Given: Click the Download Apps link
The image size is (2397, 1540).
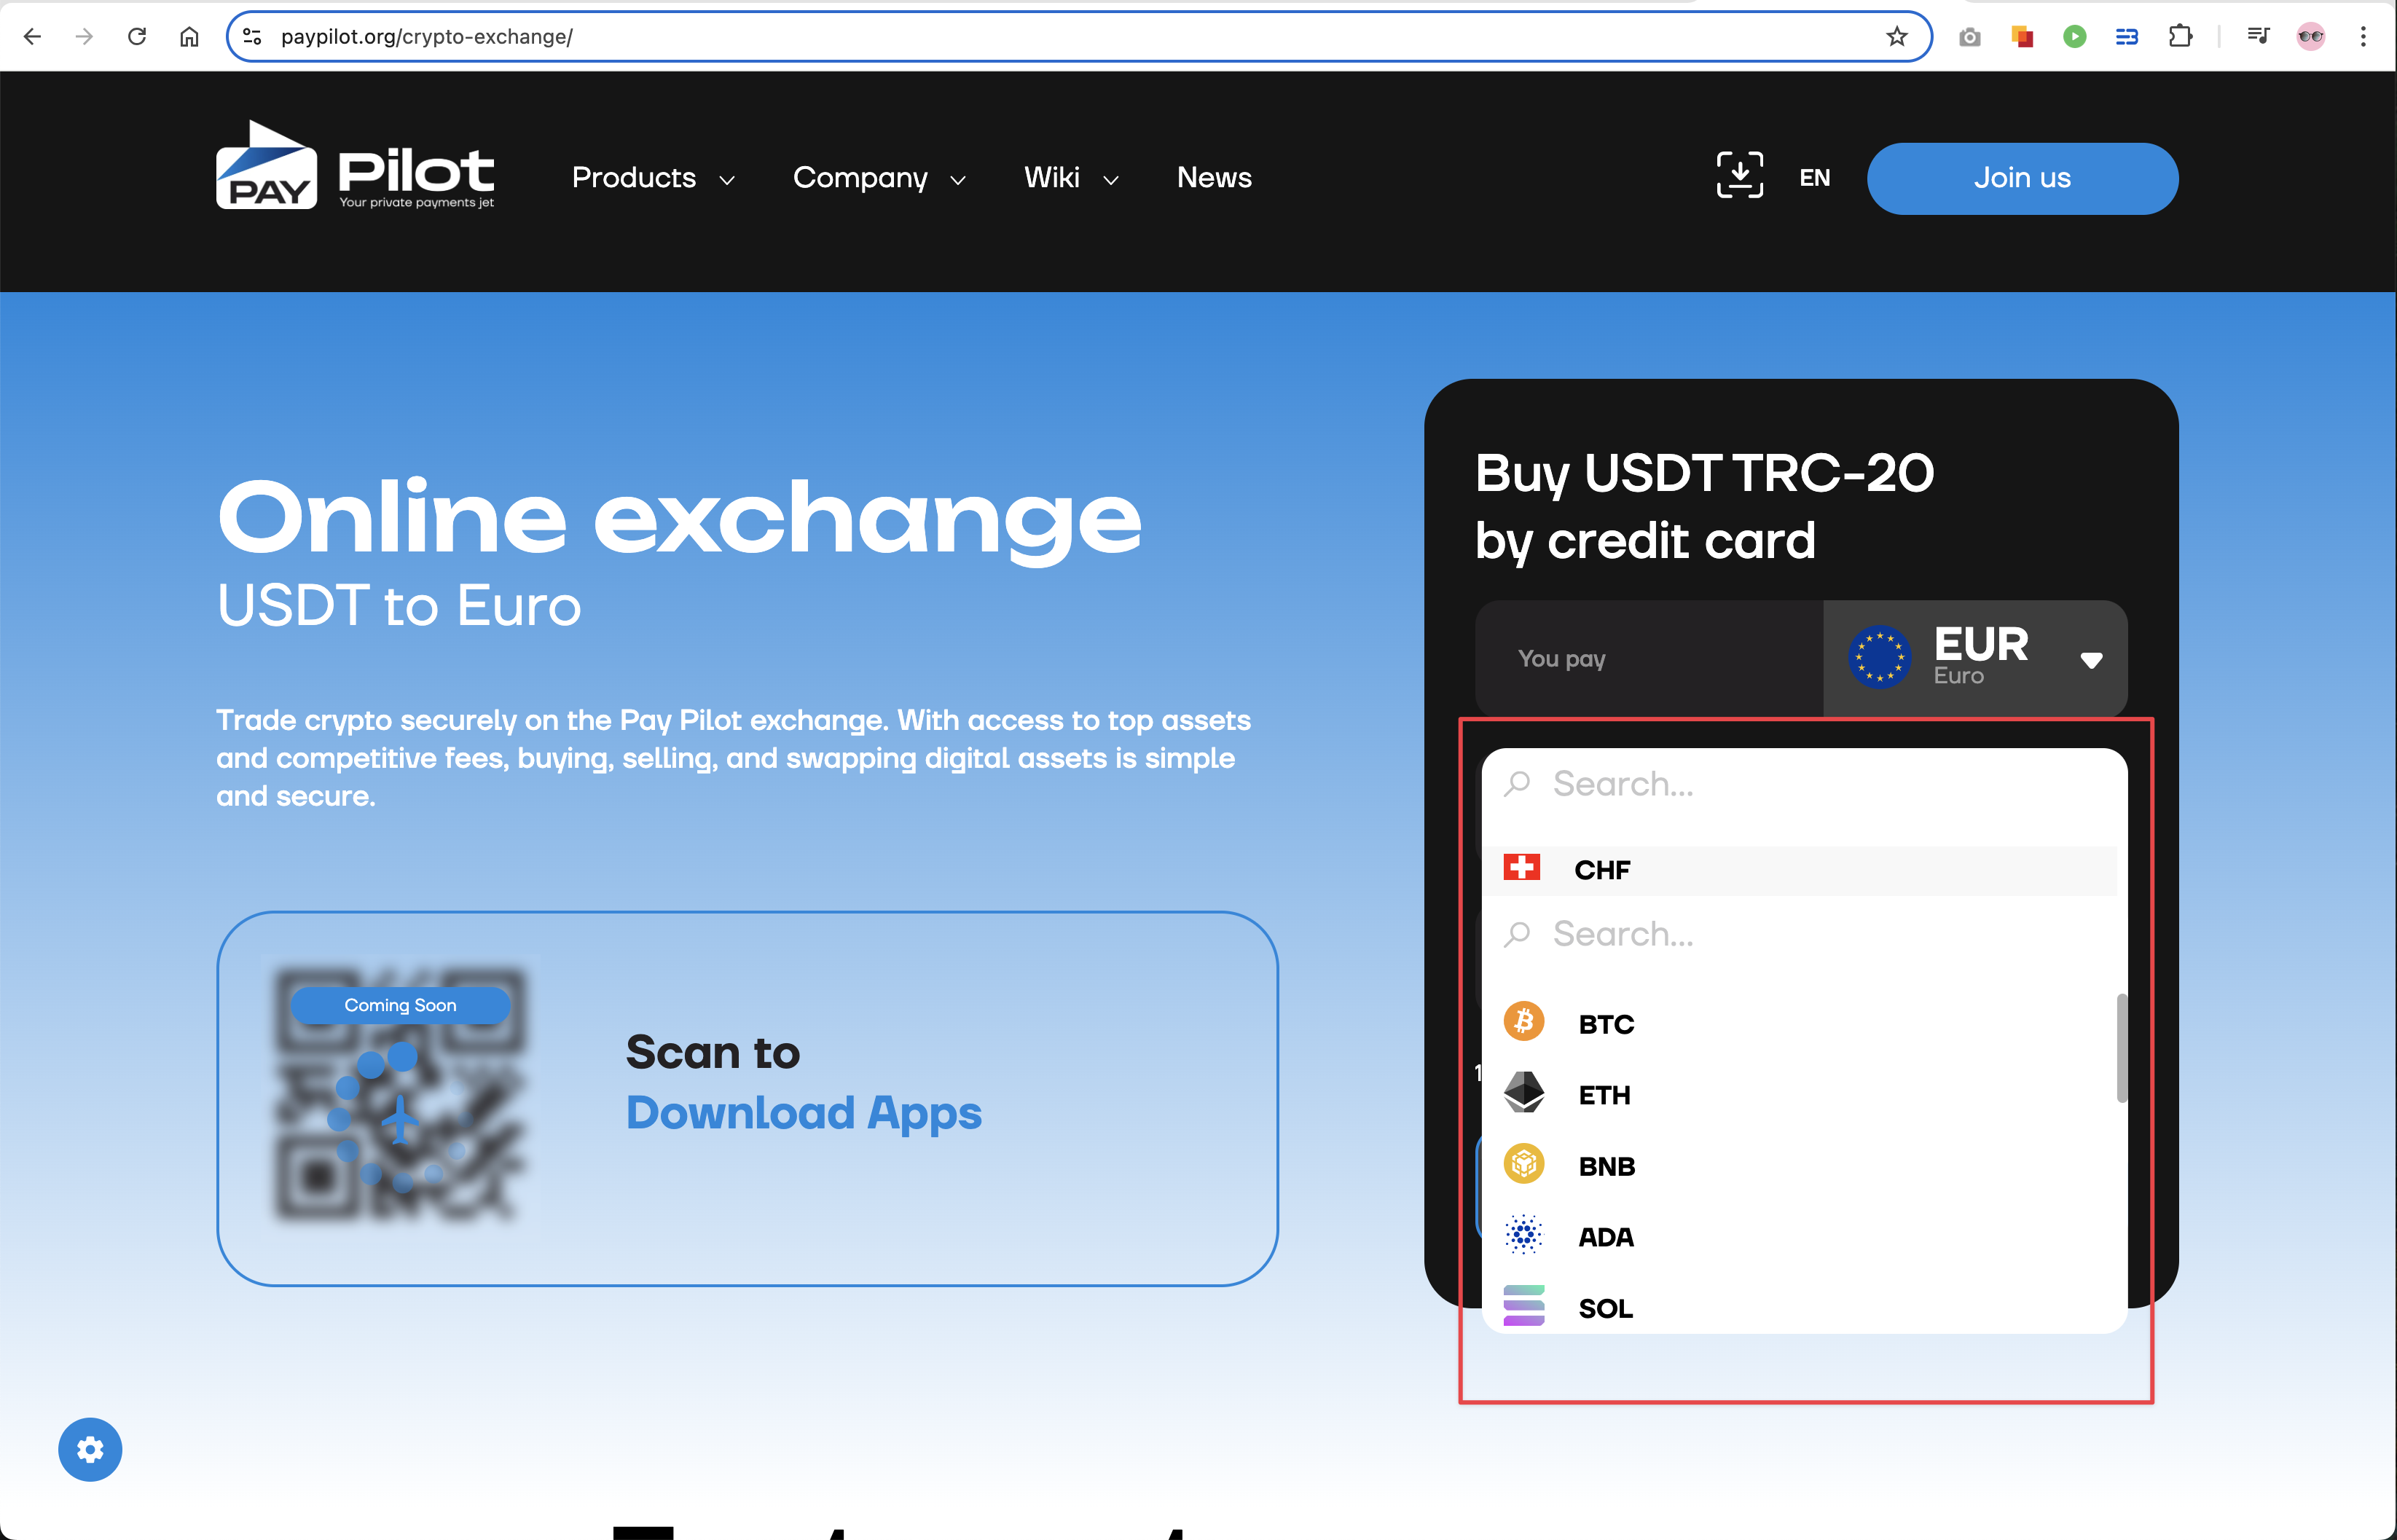Looking at the screenshot, I should point(803,1113).
